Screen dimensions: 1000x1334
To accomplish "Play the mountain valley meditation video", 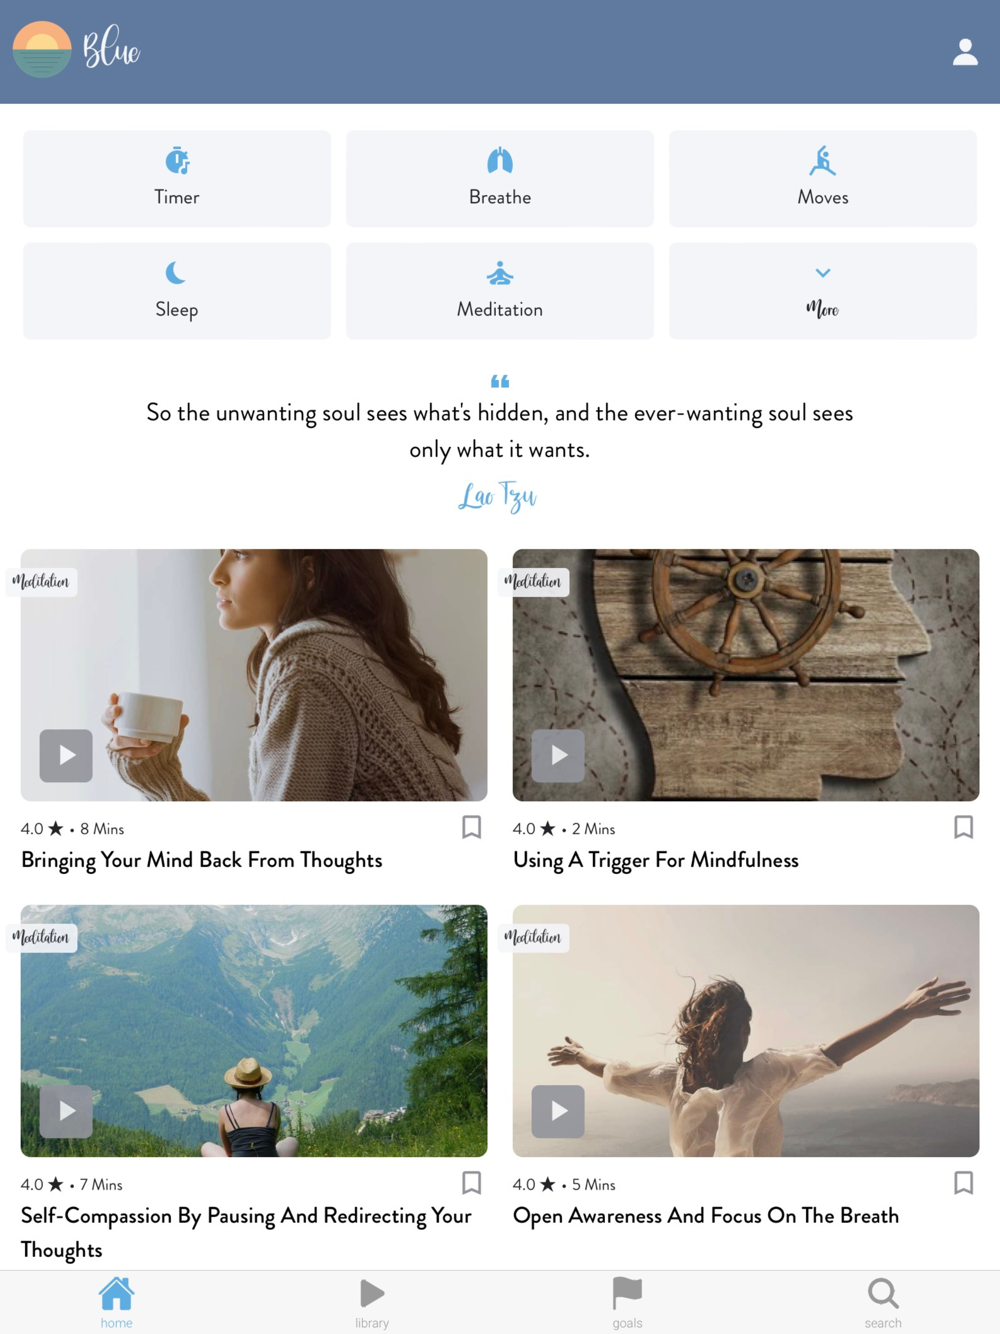I will click(66, 1111).
